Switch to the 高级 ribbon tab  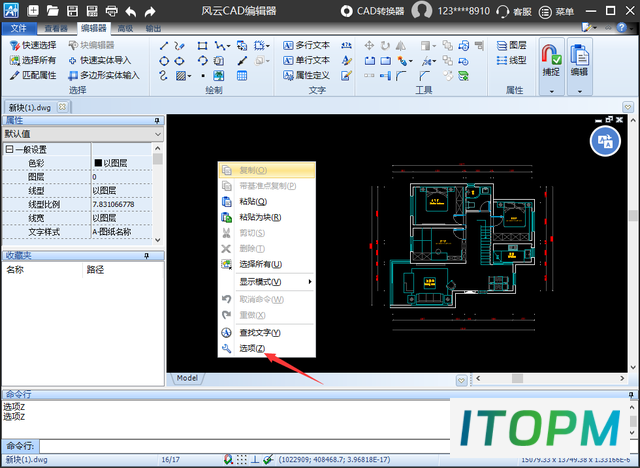point(125,28)
